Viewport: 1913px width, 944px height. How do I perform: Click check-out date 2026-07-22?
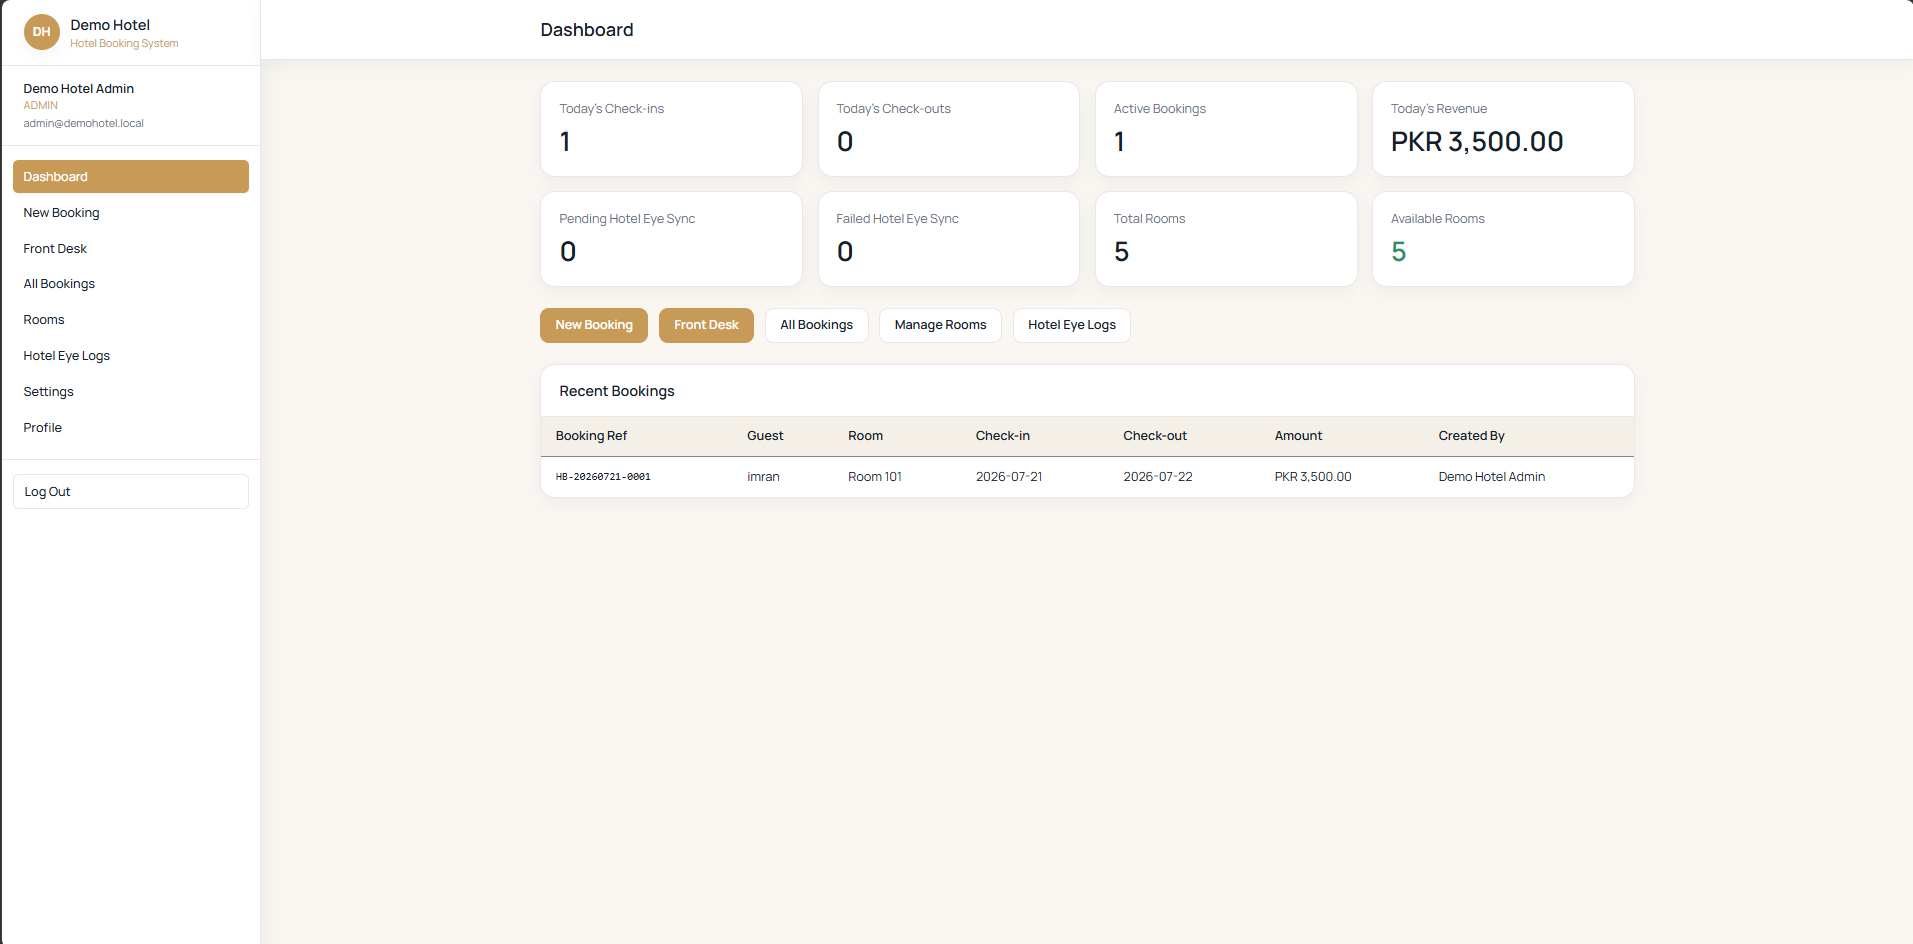click(x=1158, y=477)
